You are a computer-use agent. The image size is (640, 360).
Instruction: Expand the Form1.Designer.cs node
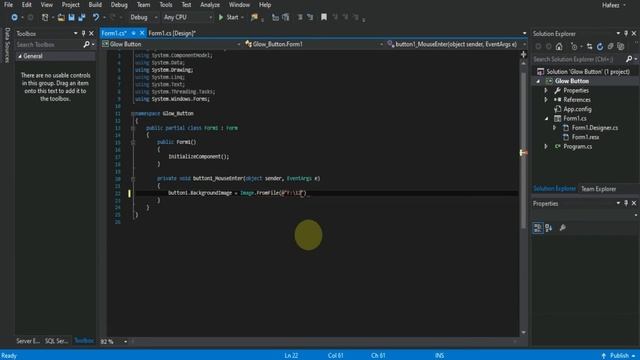coord(554,128)
